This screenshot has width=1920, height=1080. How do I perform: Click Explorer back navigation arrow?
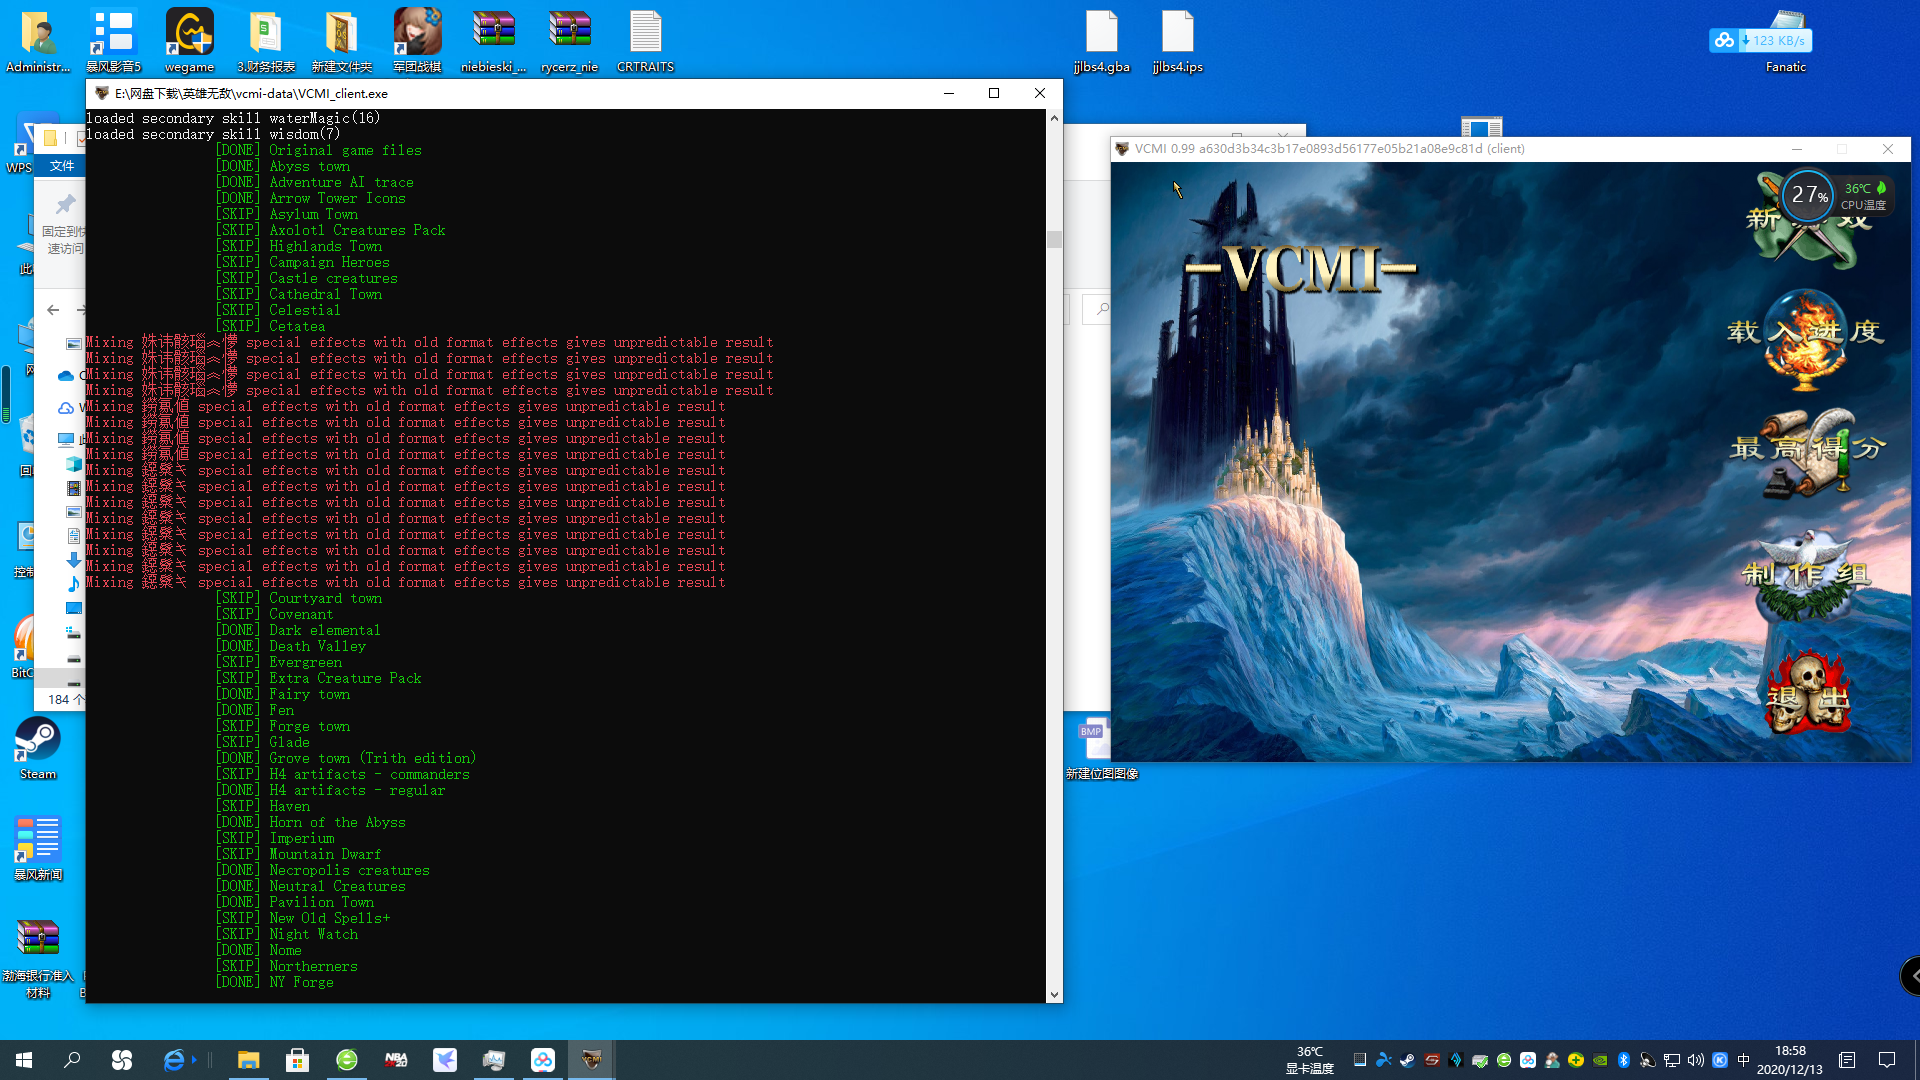click(53, 310)
